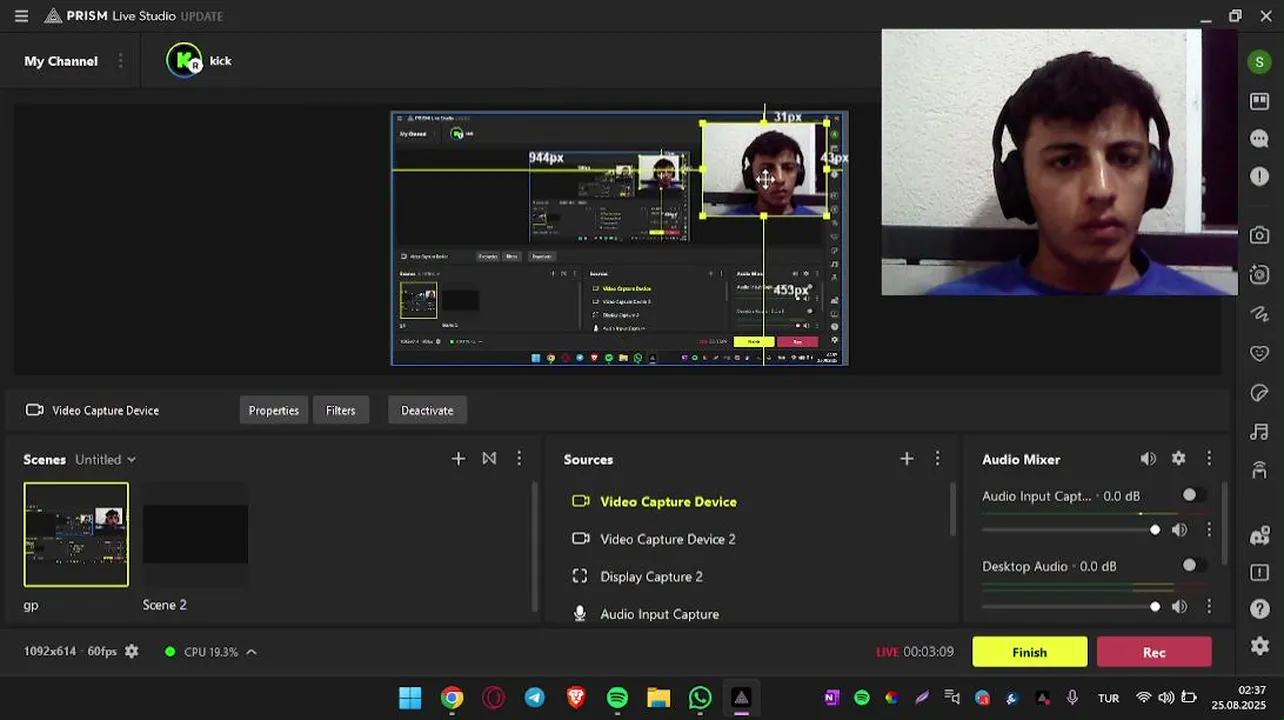Open the draw pen squiggle icon
Screen dimensions: 1284x720
pyautogui.click(x=1259, y=314)
